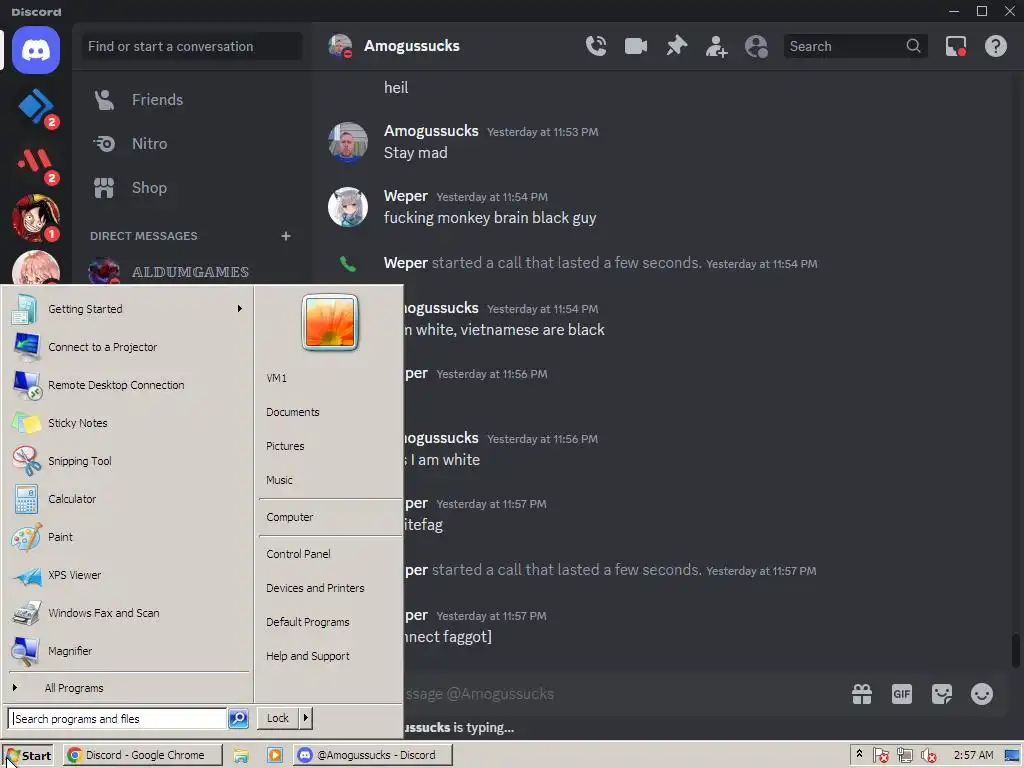Viewport: 1024px width, 768px height.
Task: Open the Discord Shop
Action: (192, 188)
